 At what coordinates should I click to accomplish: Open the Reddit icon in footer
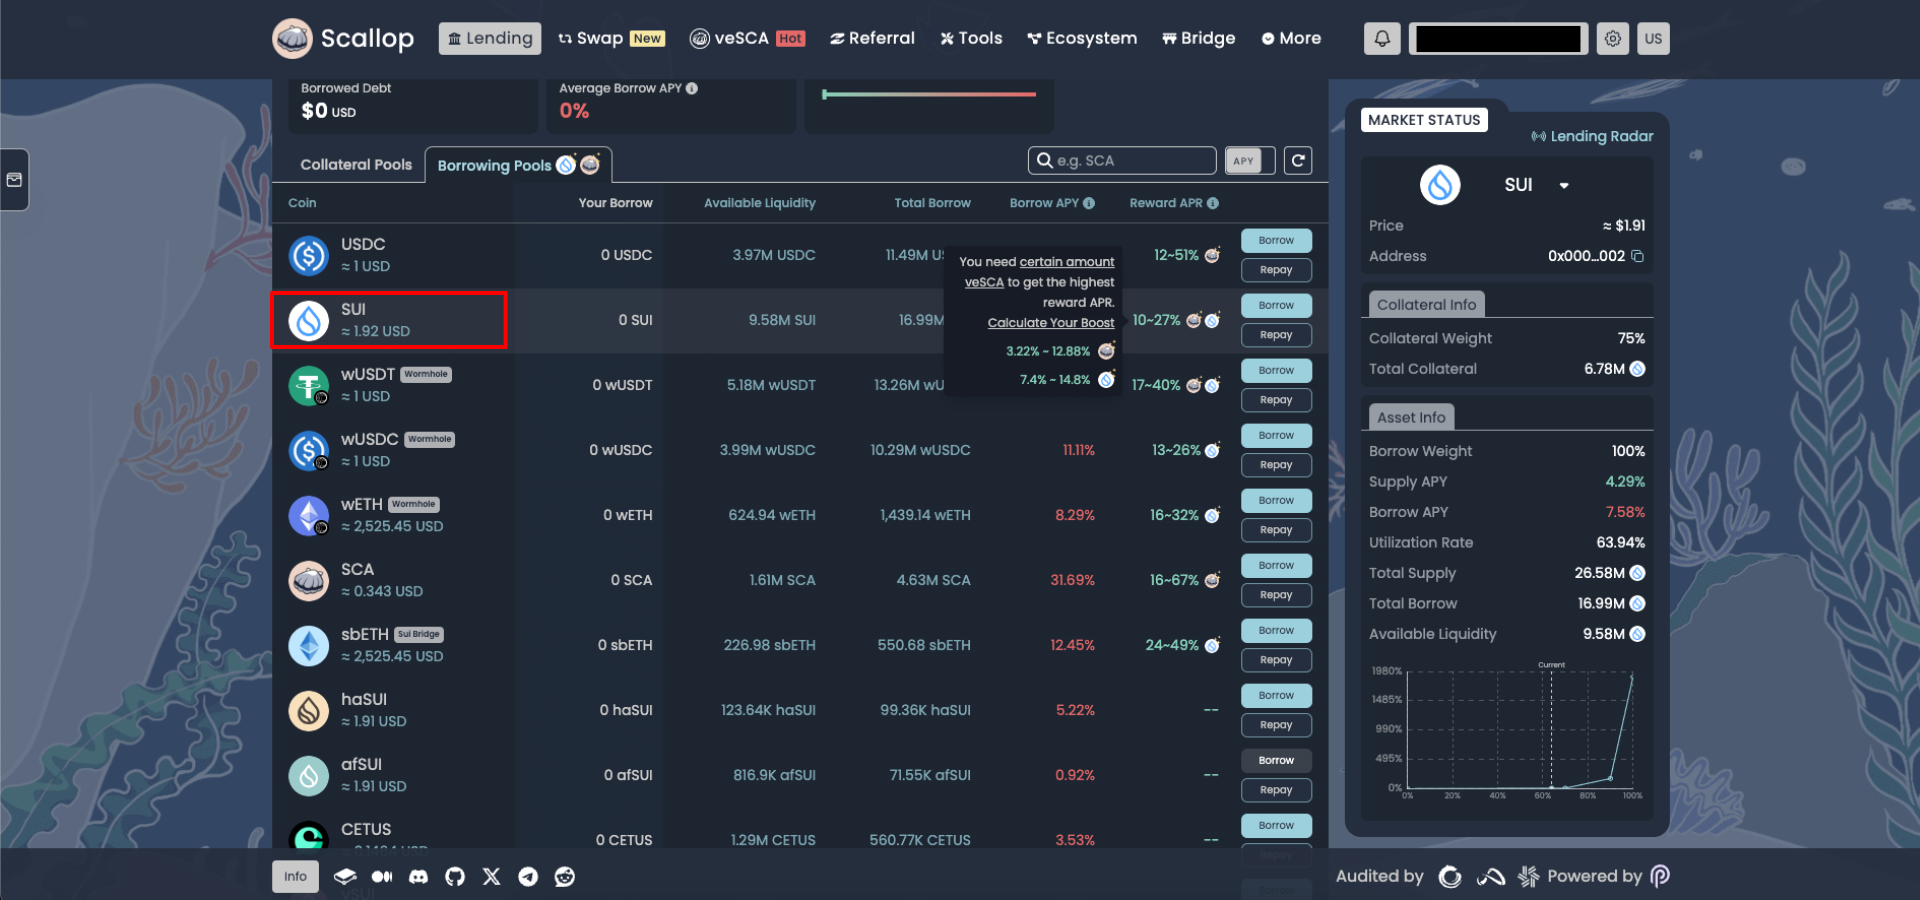(565, 877)
